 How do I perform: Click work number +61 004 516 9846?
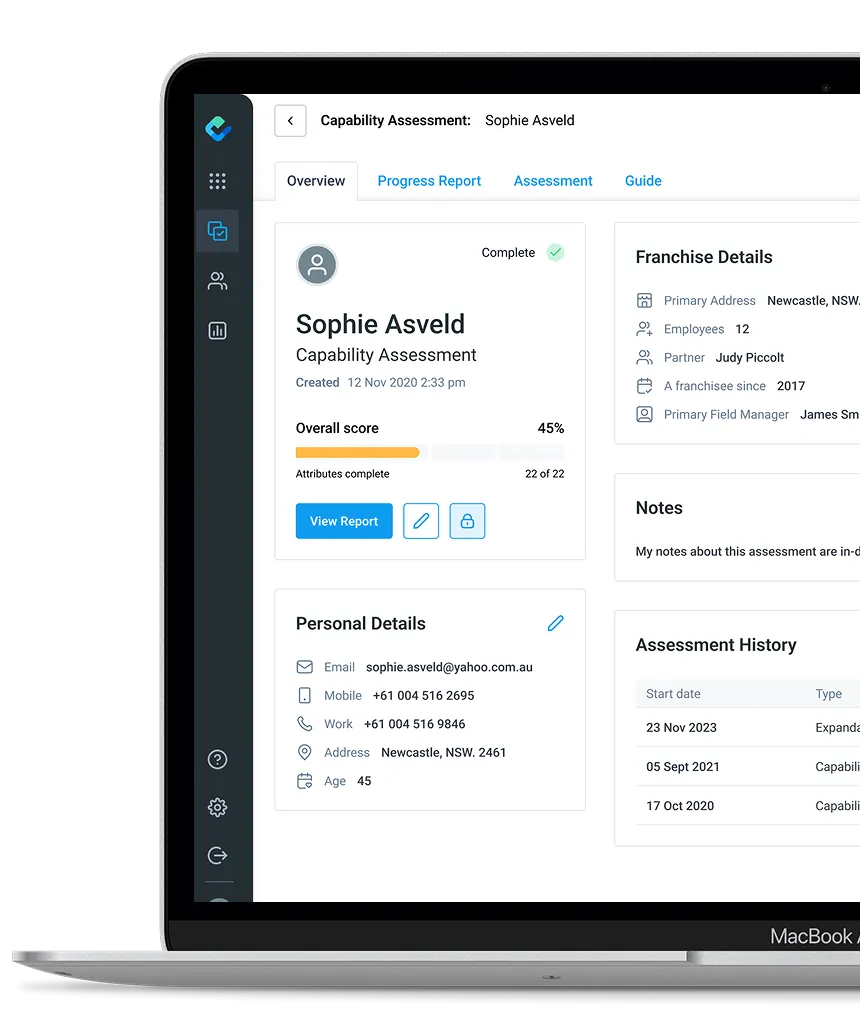pos(414,724)
